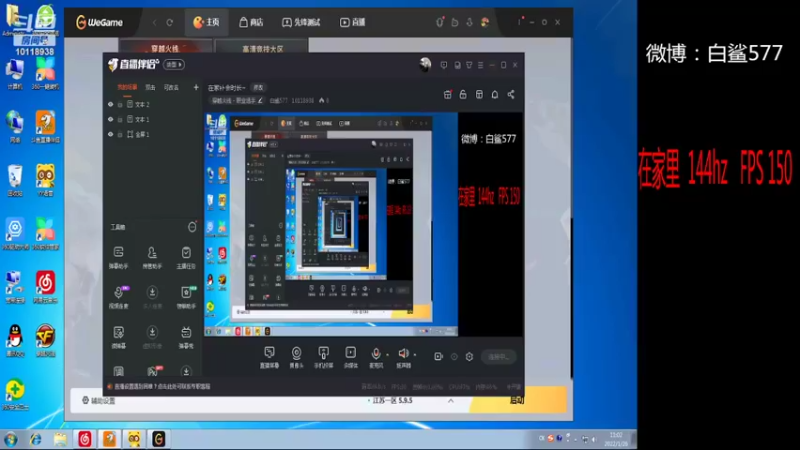Click the share icon in 直播伴侣
Screen dimensions: 800x450
pos(511,94)
